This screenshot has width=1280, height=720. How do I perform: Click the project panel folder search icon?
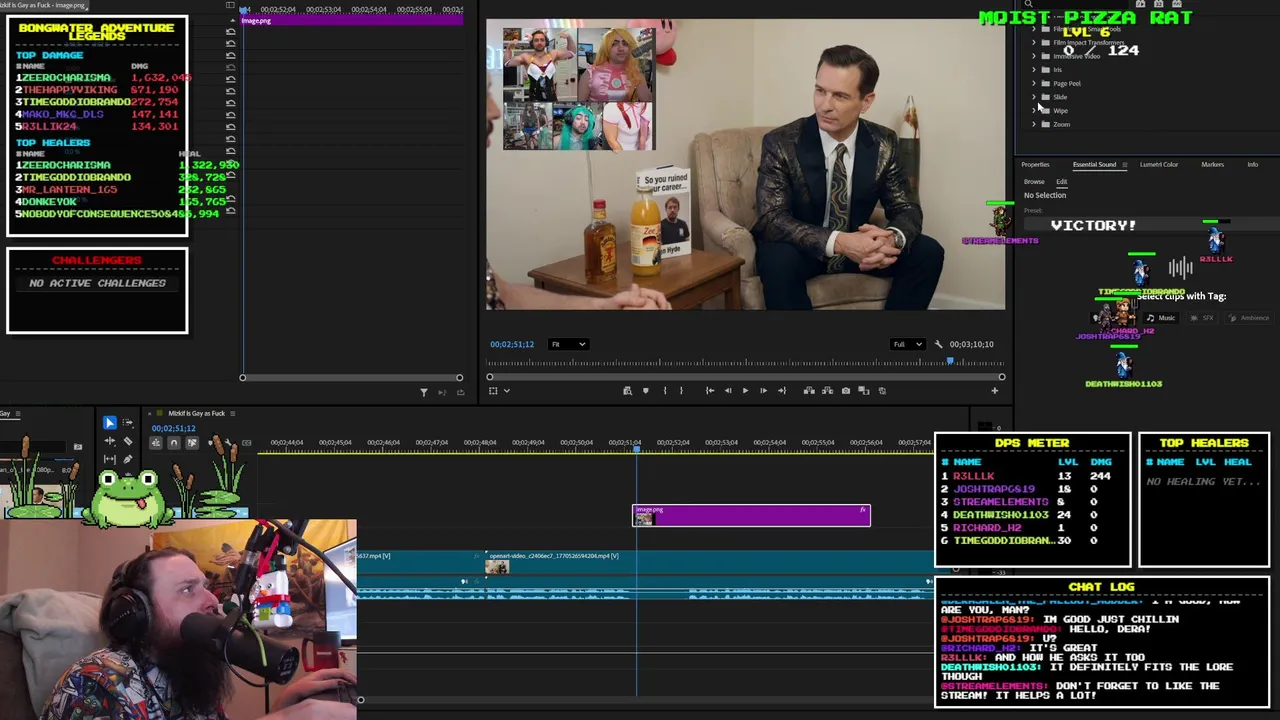77,447
